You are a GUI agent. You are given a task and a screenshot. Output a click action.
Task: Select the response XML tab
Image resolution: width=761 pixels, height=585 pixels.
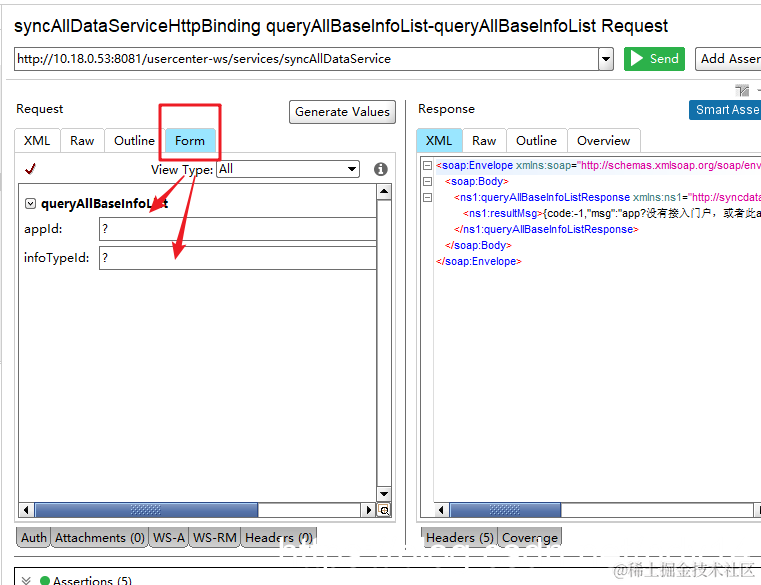(x=439, y=141)
